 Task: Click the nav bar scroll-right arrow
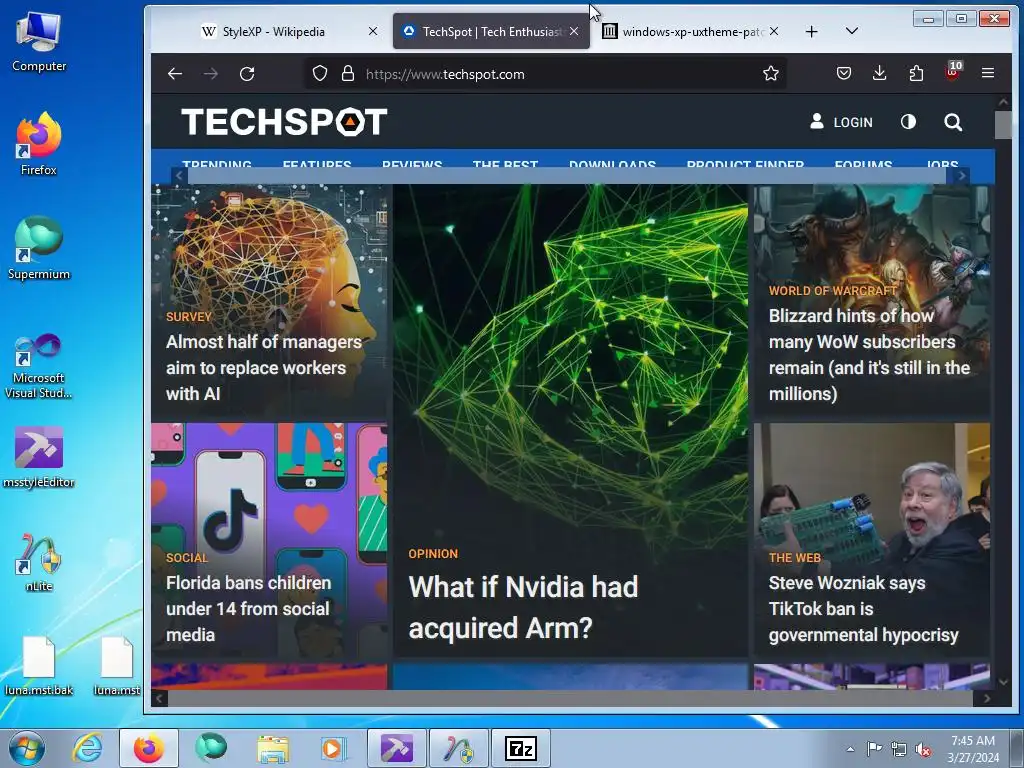click(961, 176)
